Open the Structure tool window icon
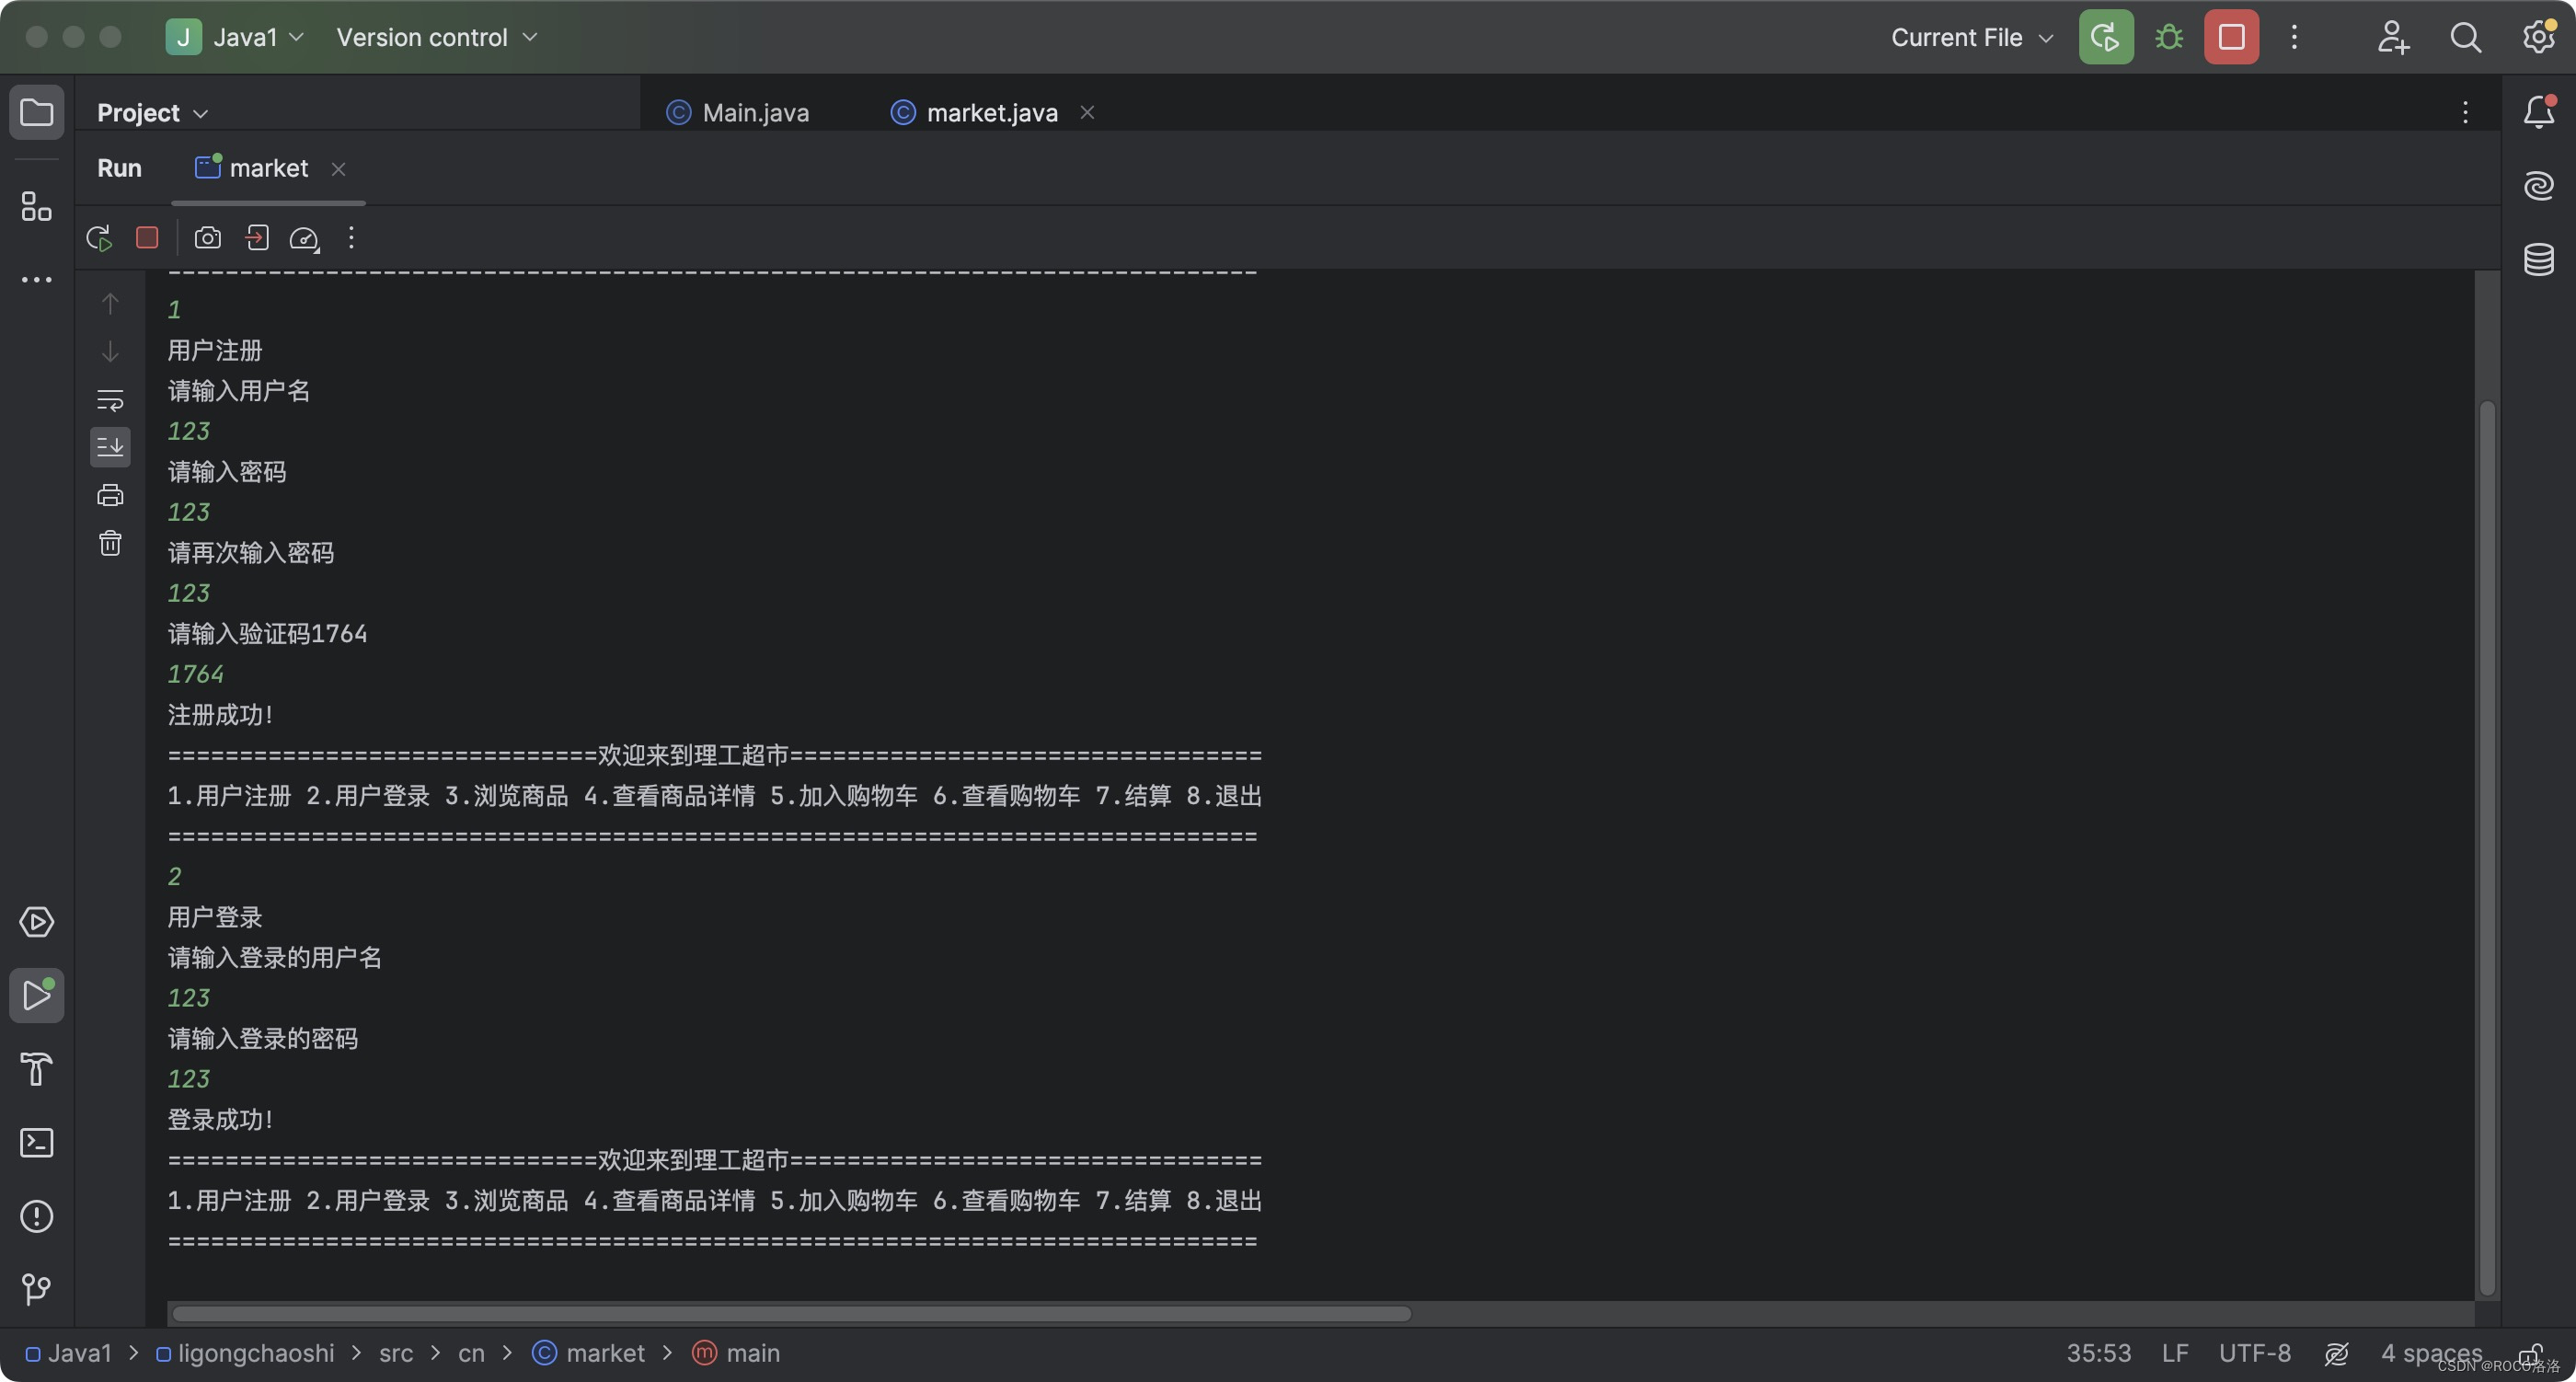2576x1382 pixels. (x=37, y=206)
